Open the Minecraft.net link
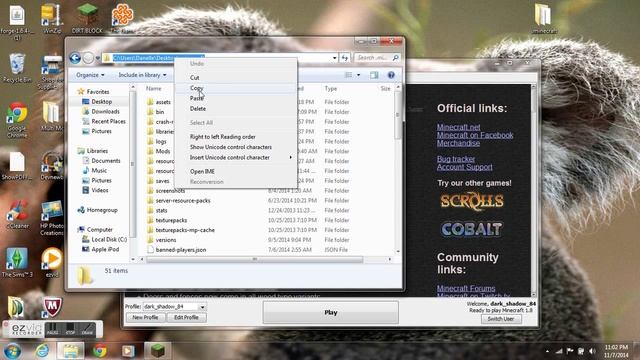The width and height of the screenshot is (640, 360). pos(458,127)
